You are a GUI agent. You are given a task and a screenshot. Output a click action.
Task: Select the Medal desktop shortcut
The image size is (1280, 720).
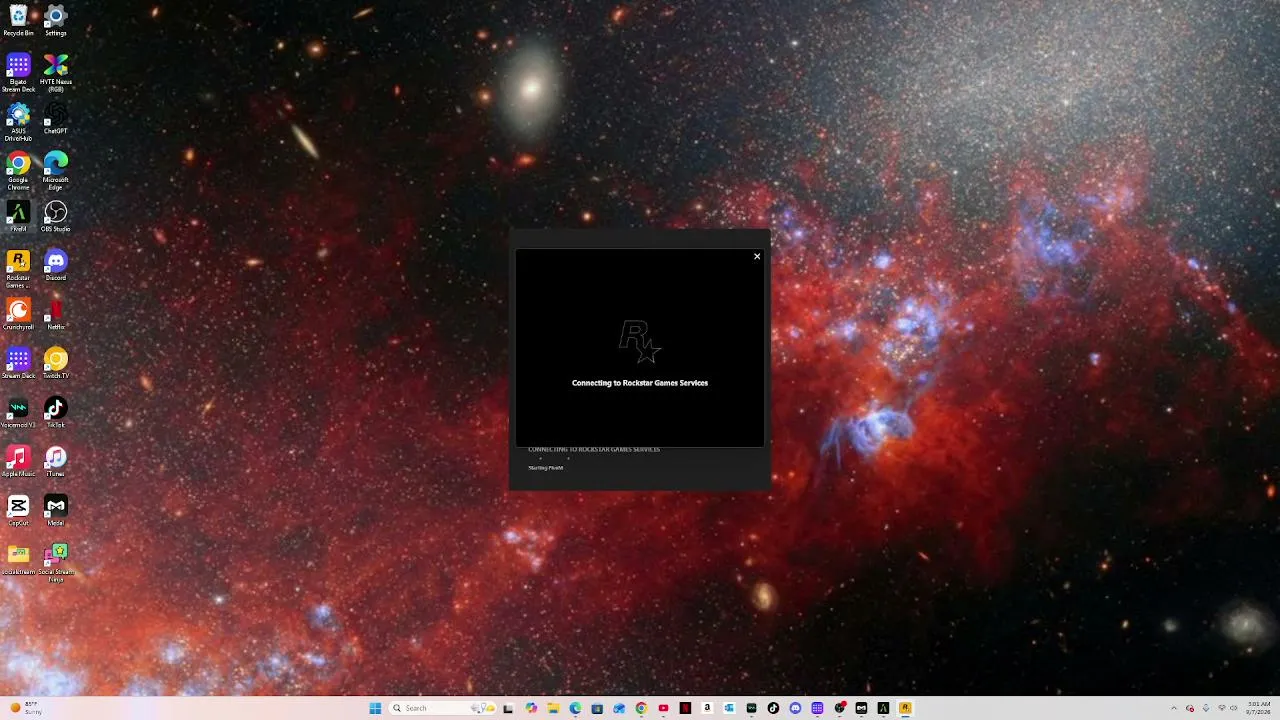56,511
